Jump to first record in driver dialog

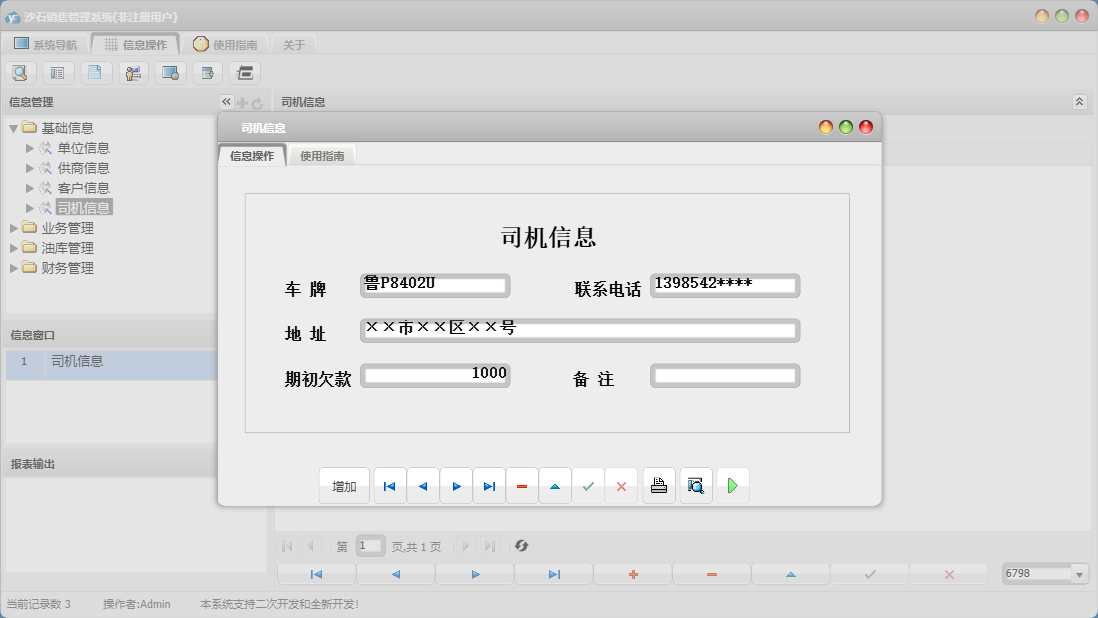tap(389, 485)
